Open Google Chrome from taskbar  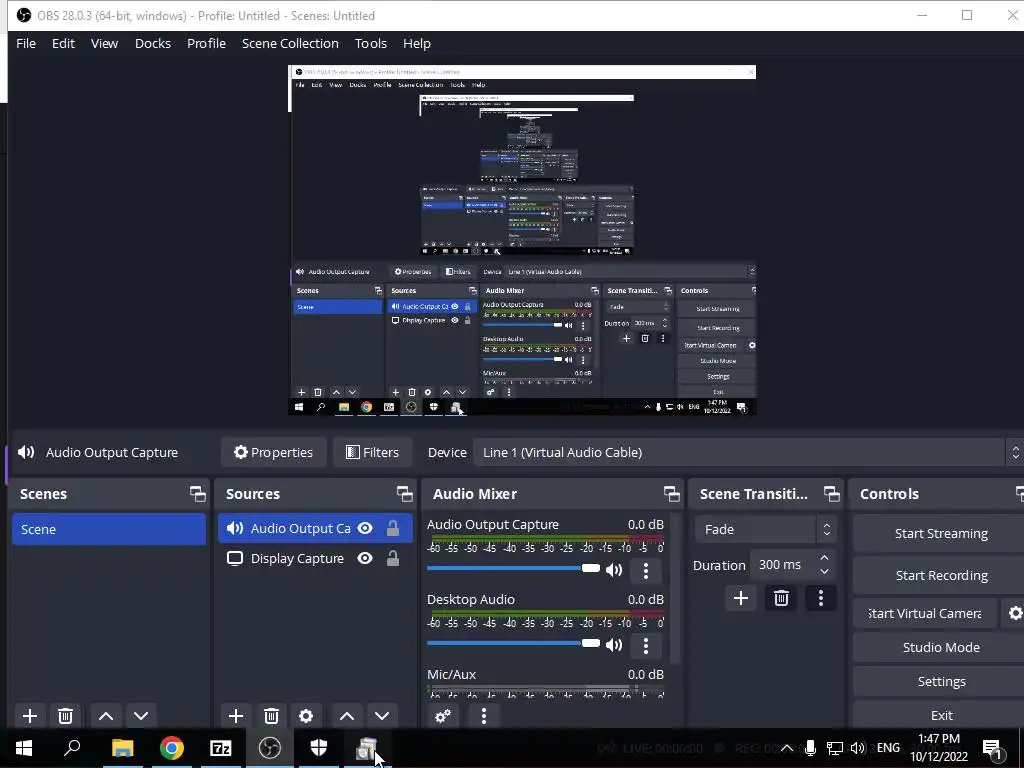tap(172, 748)
